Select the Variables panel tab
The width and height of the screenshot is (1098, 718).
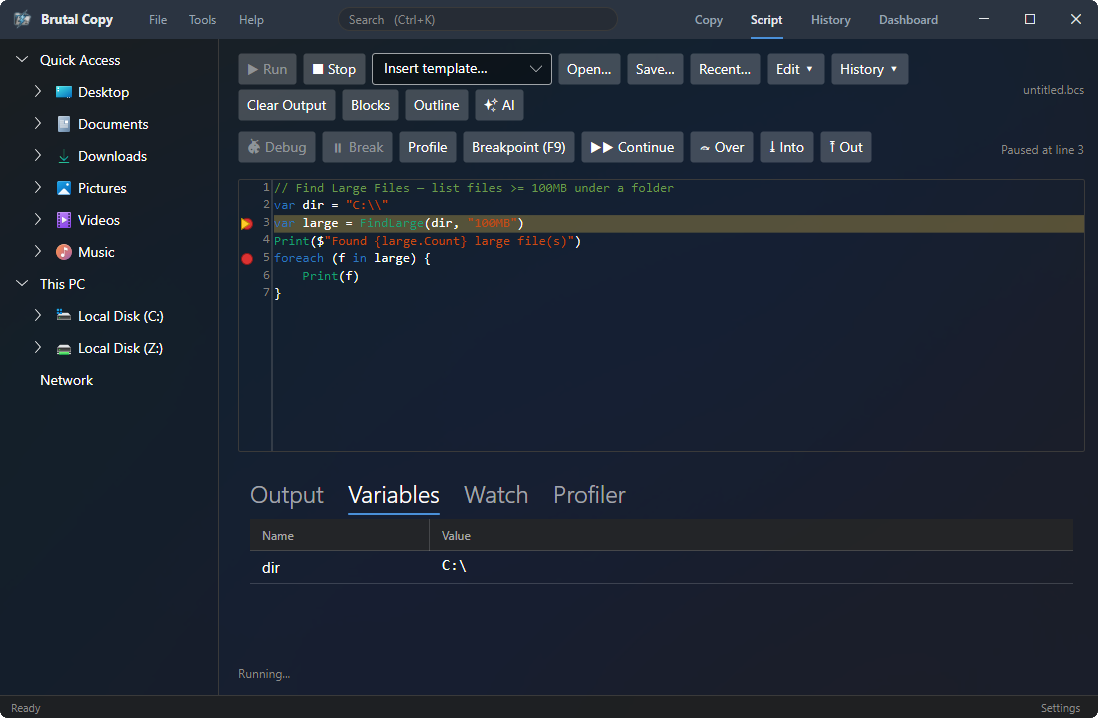click(394, 495)
